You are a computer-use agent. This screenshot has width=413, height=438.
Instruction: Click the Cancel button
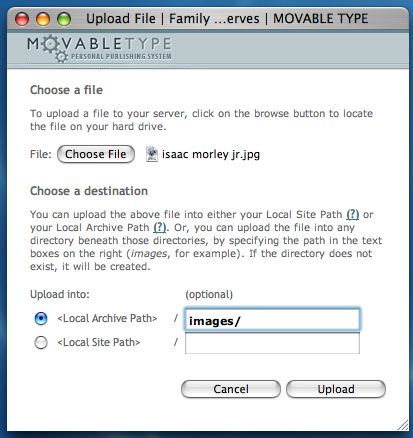click(x=231, y=389)
